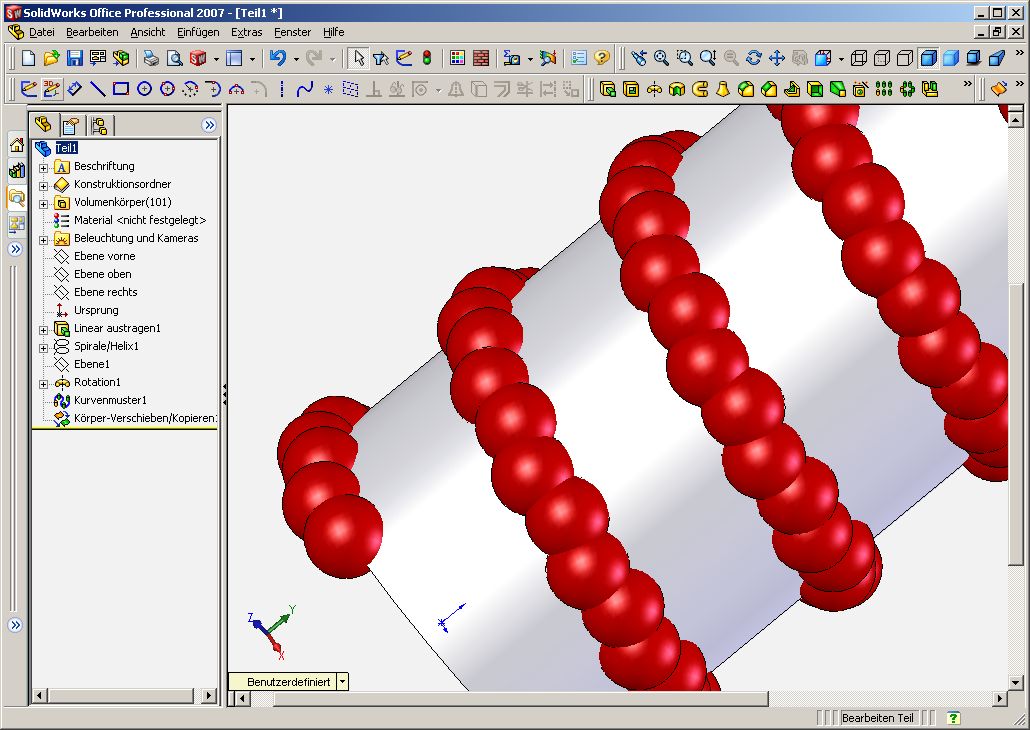
Task: Activate the Pan (four-arrow) view tool
Action: [x=777, y=59]
